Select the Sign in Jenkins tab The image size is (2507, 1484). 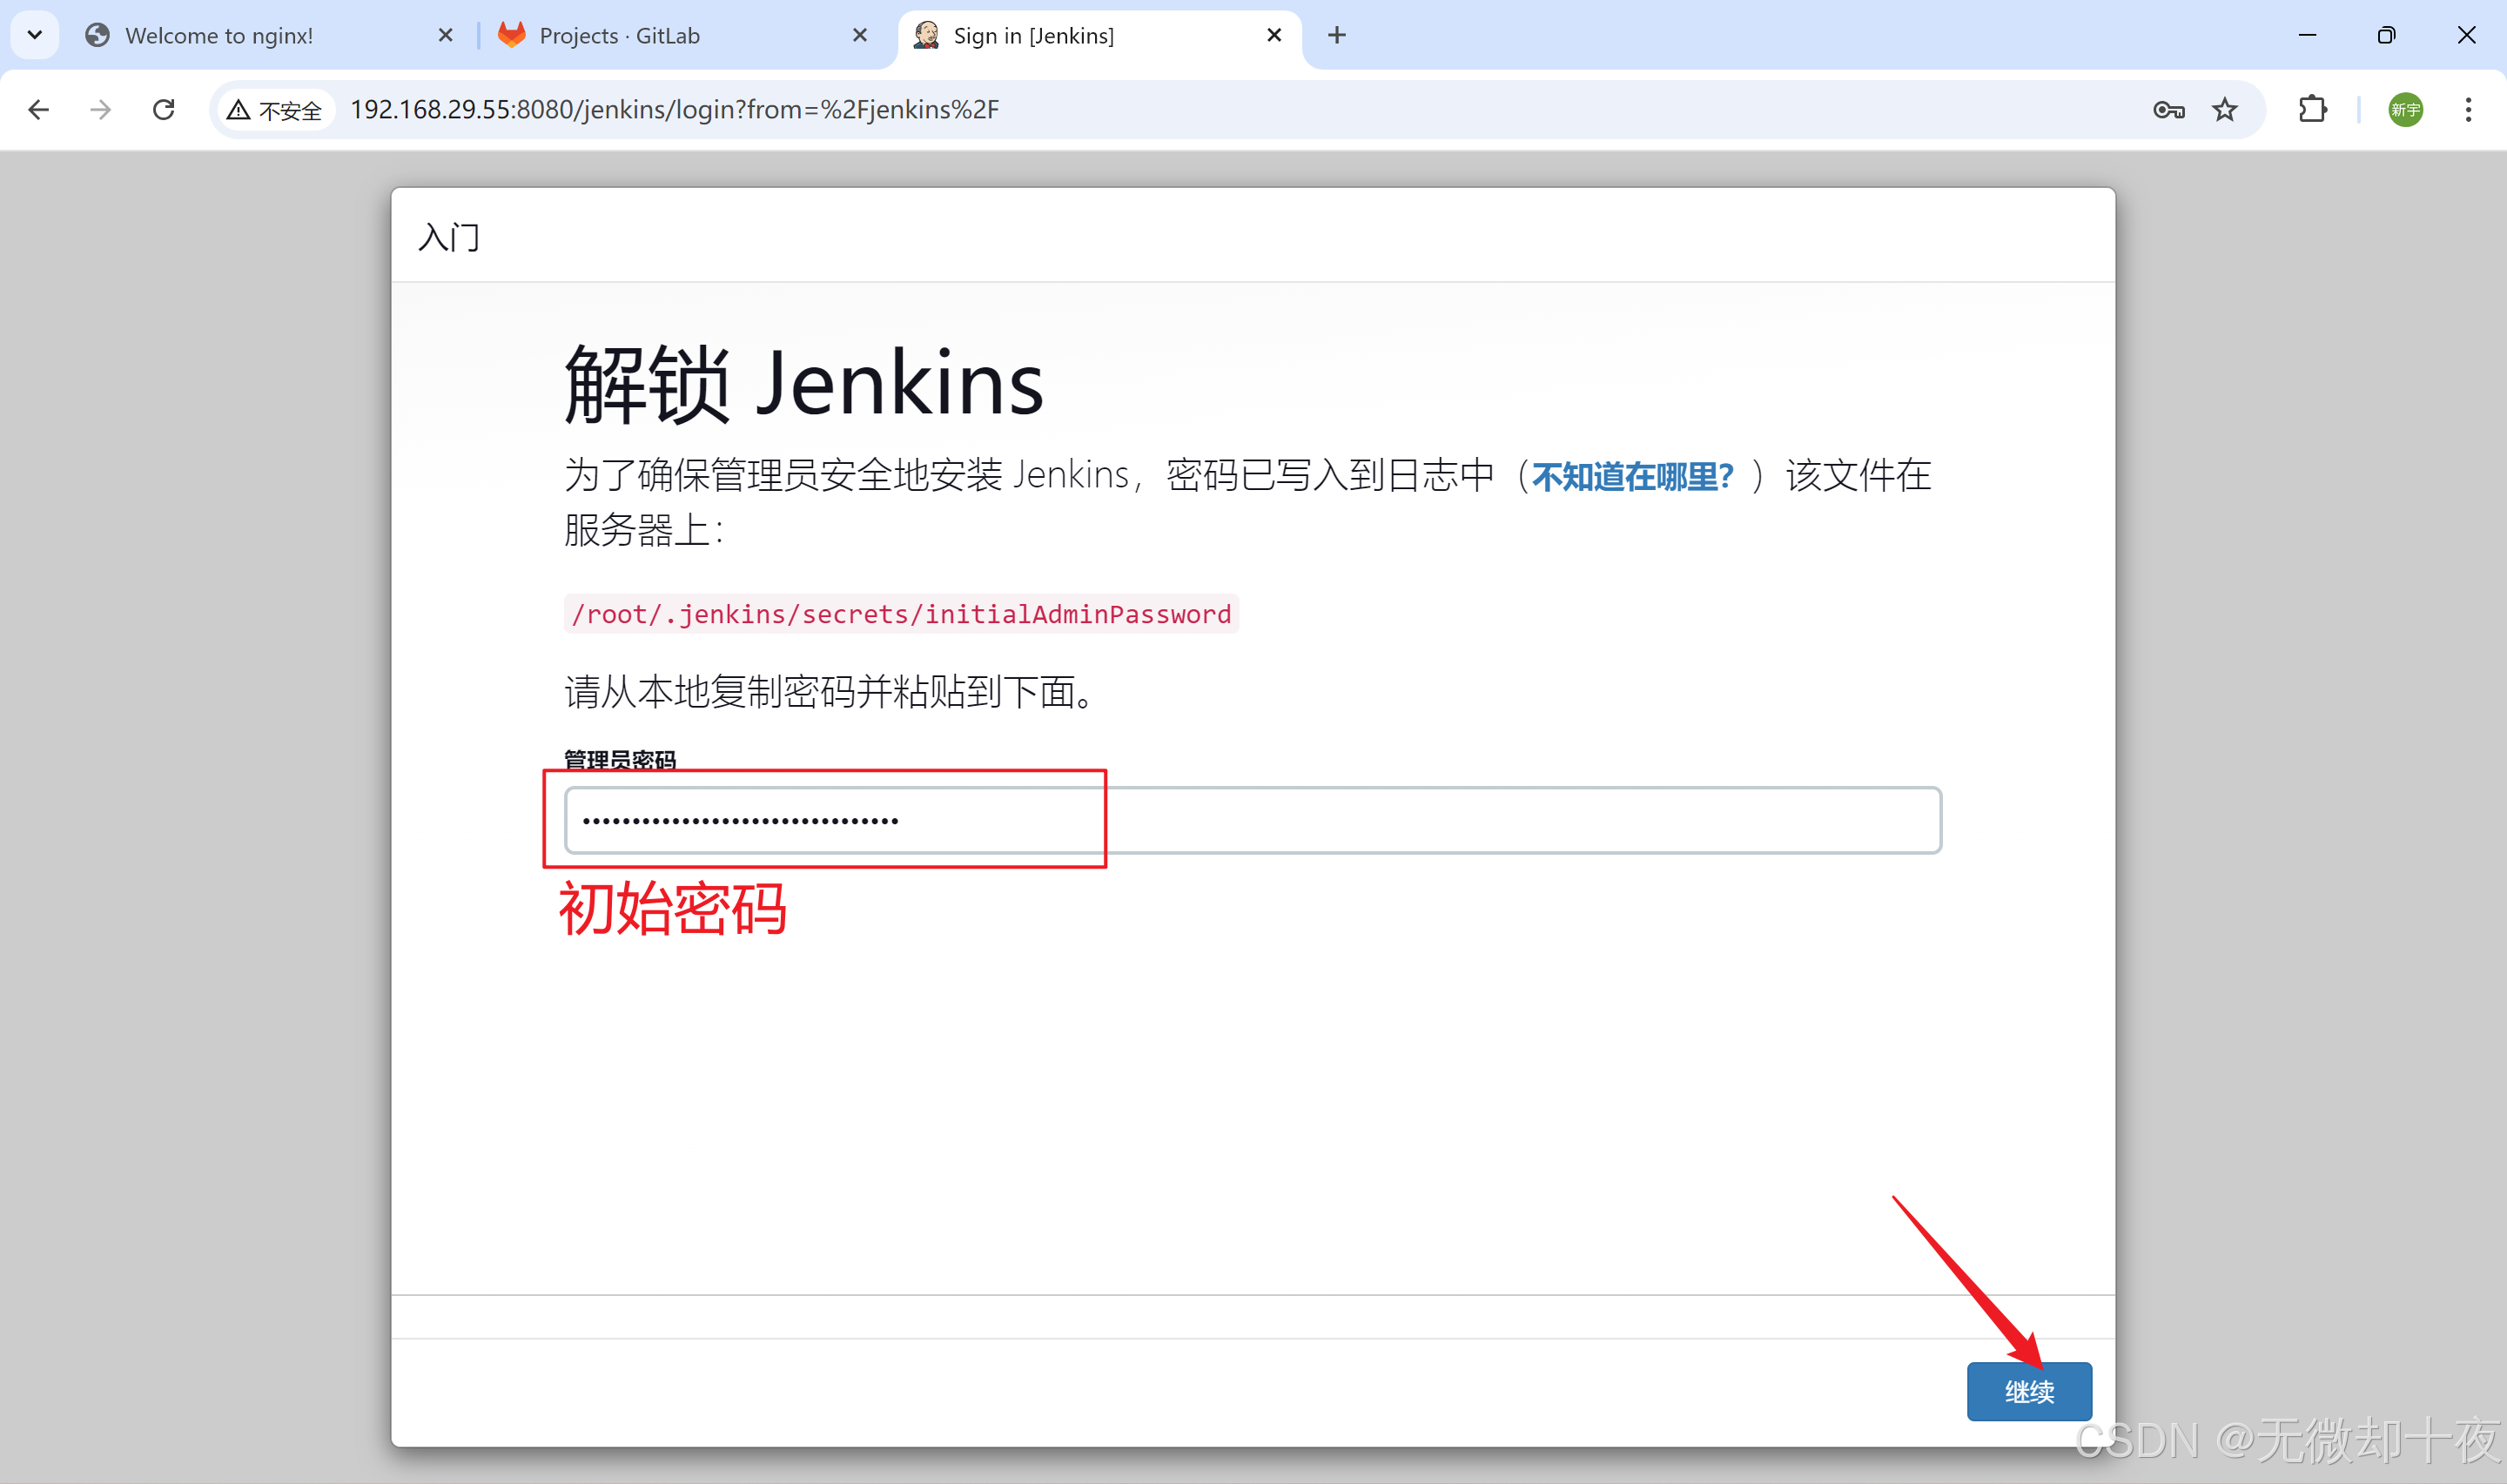(x=1034, y=36)
